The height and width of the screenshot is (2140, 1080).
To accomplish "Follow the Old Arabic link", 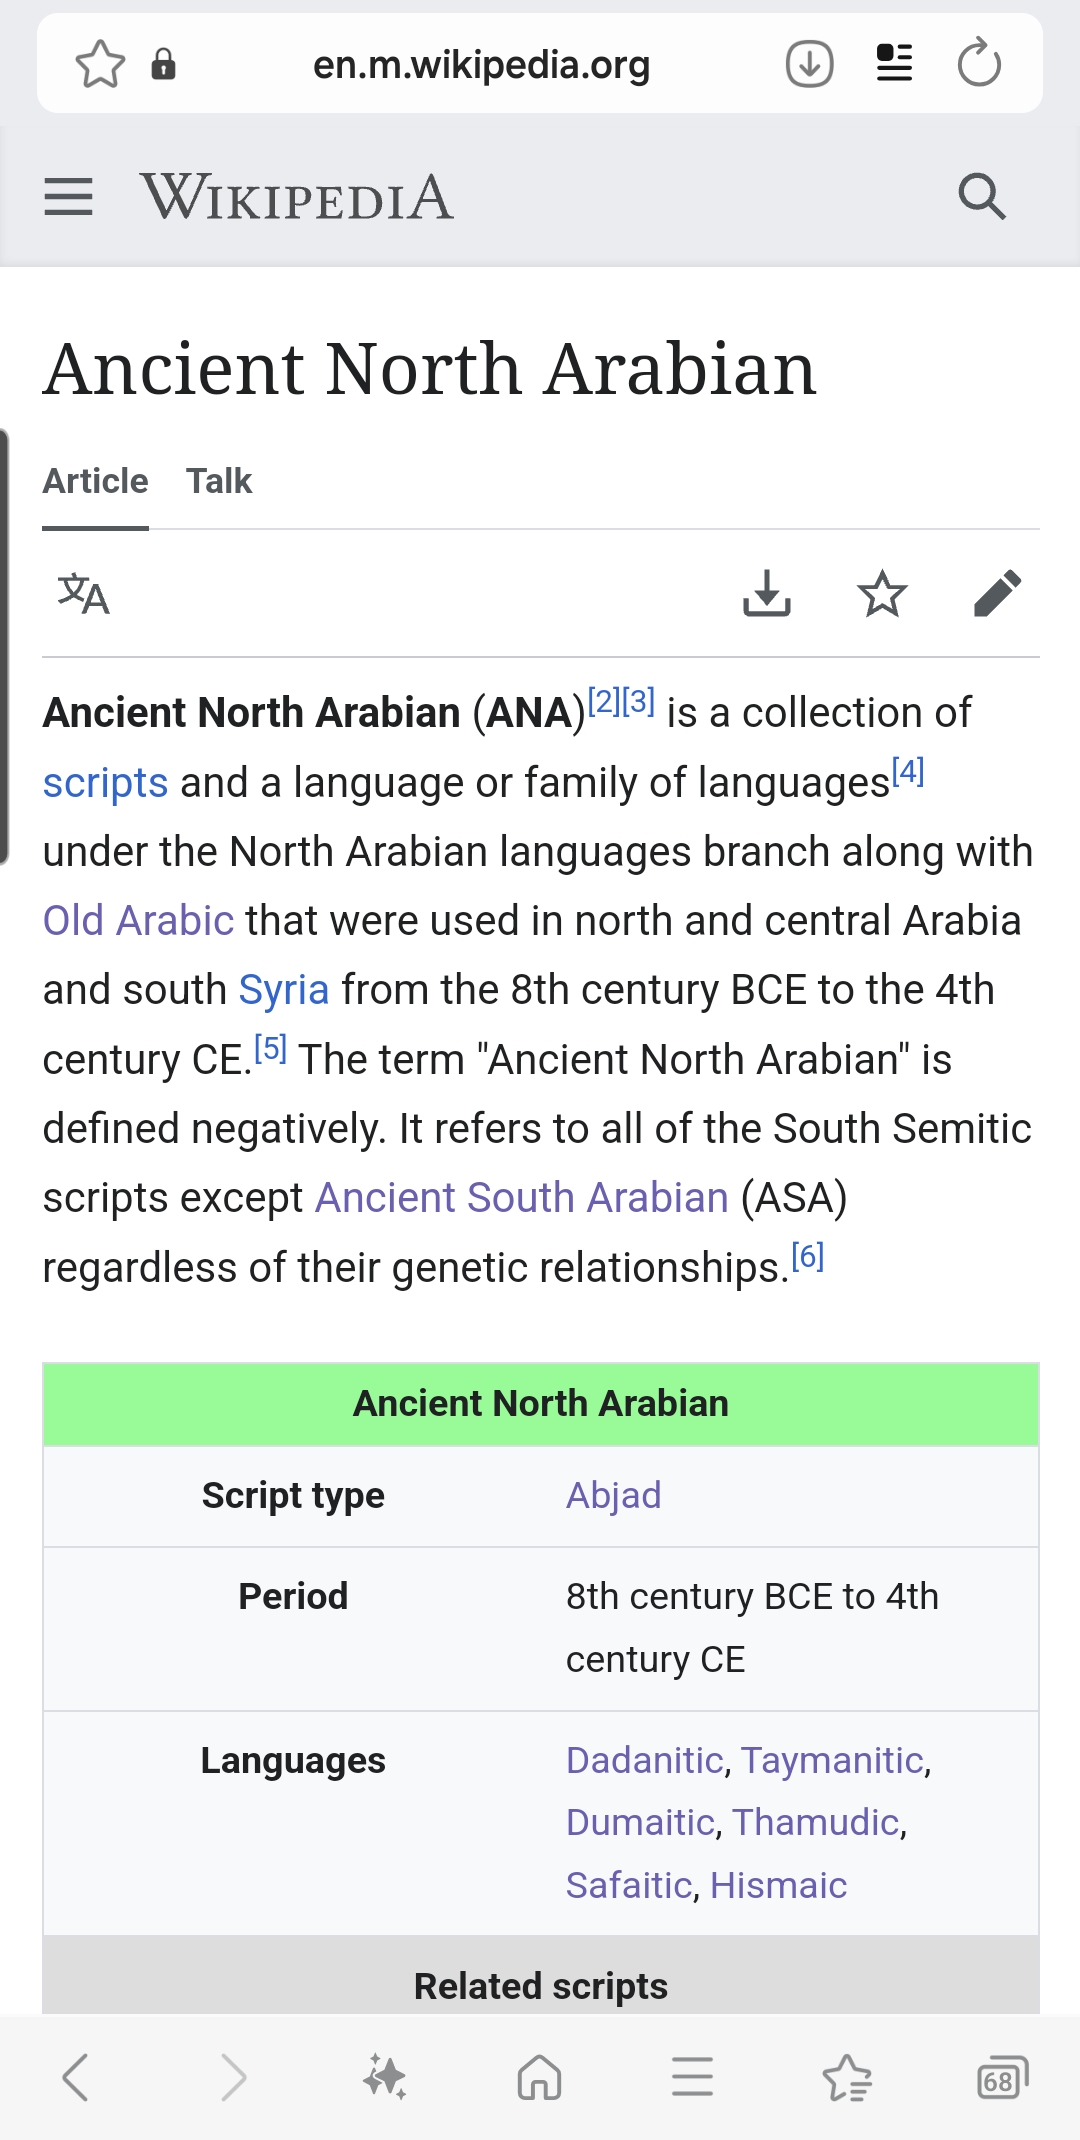I will click(x=138, y=921).
